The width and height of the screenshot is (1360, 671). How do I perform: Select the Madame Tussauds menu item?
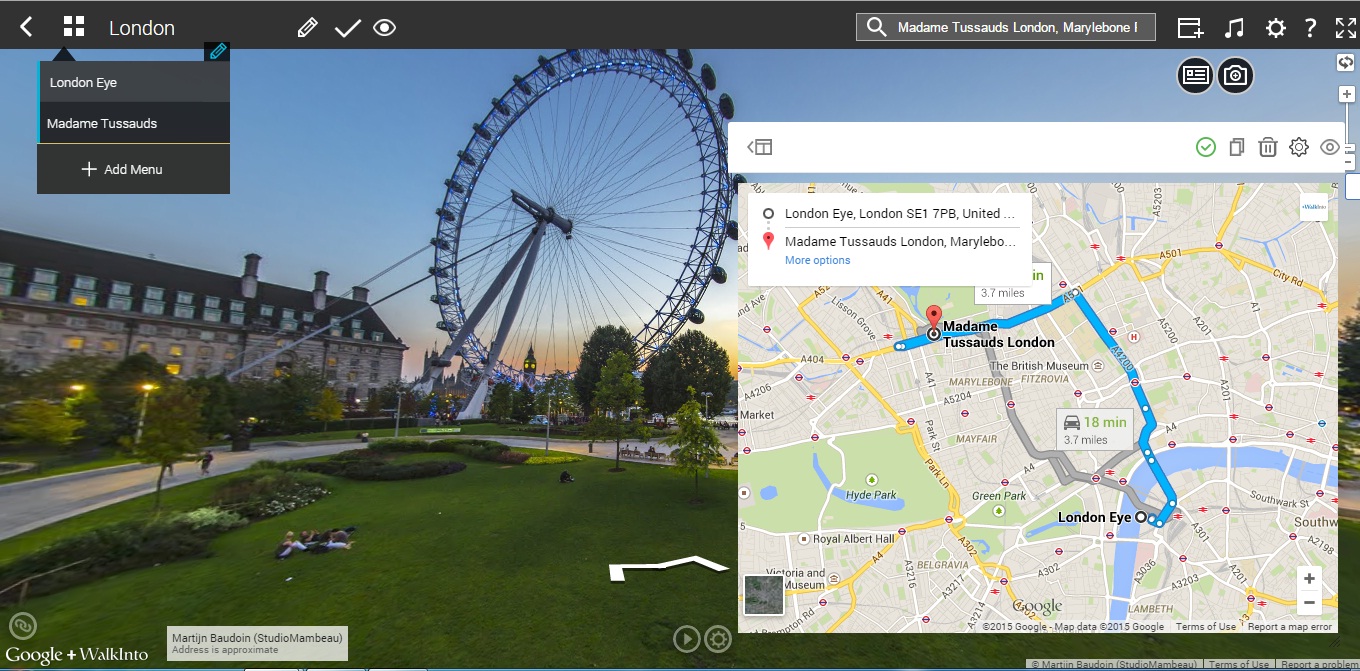point(134,123)
